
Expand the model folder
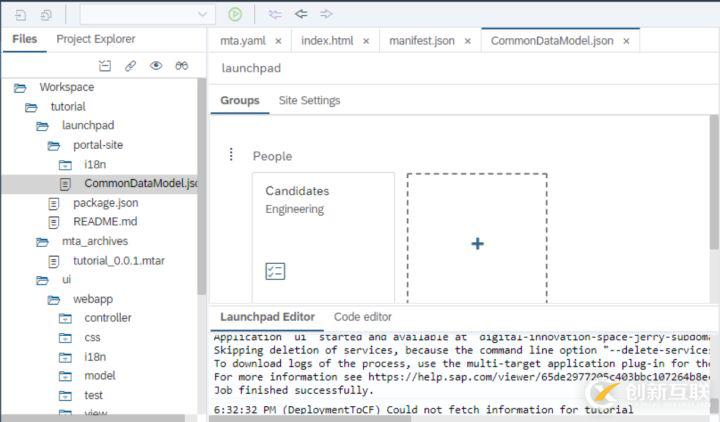point(65,376)
